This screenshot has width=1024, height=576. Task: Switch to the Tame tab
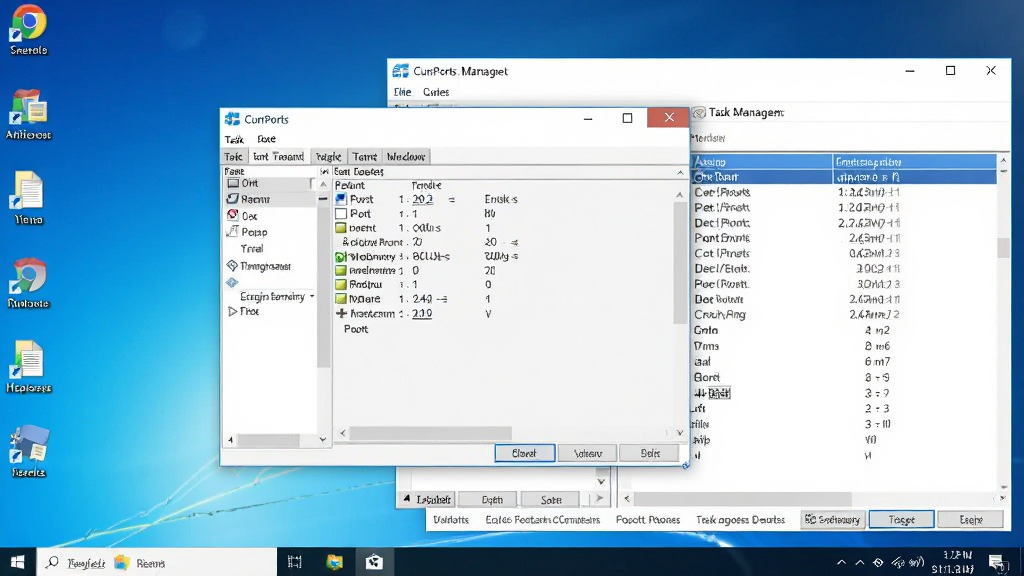tap(364, 157)
